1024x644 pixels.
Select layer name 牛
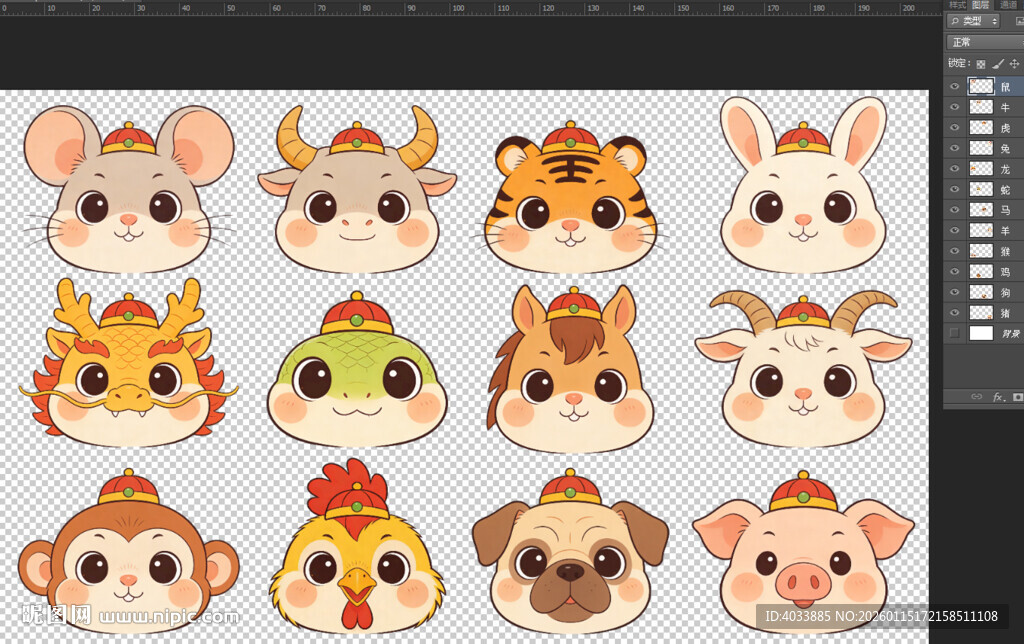(1006, 107)
